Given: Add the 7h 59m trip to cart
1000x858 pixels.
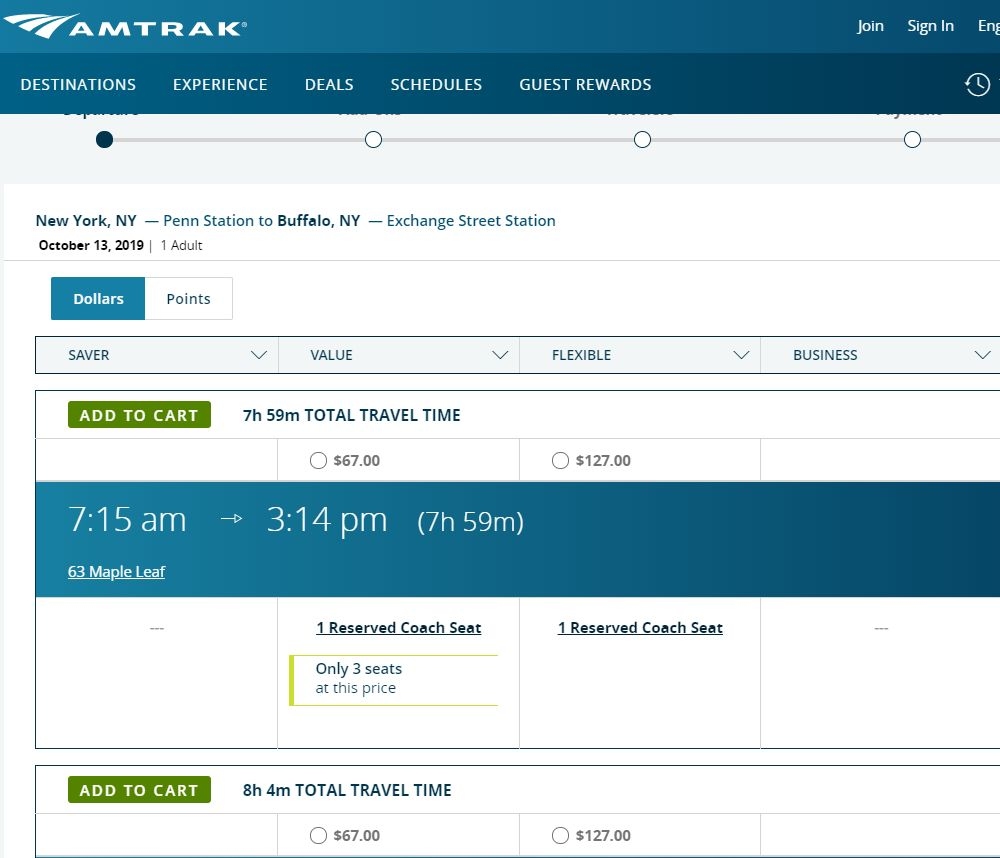Looking at the screenshot, I should [139, 415].
